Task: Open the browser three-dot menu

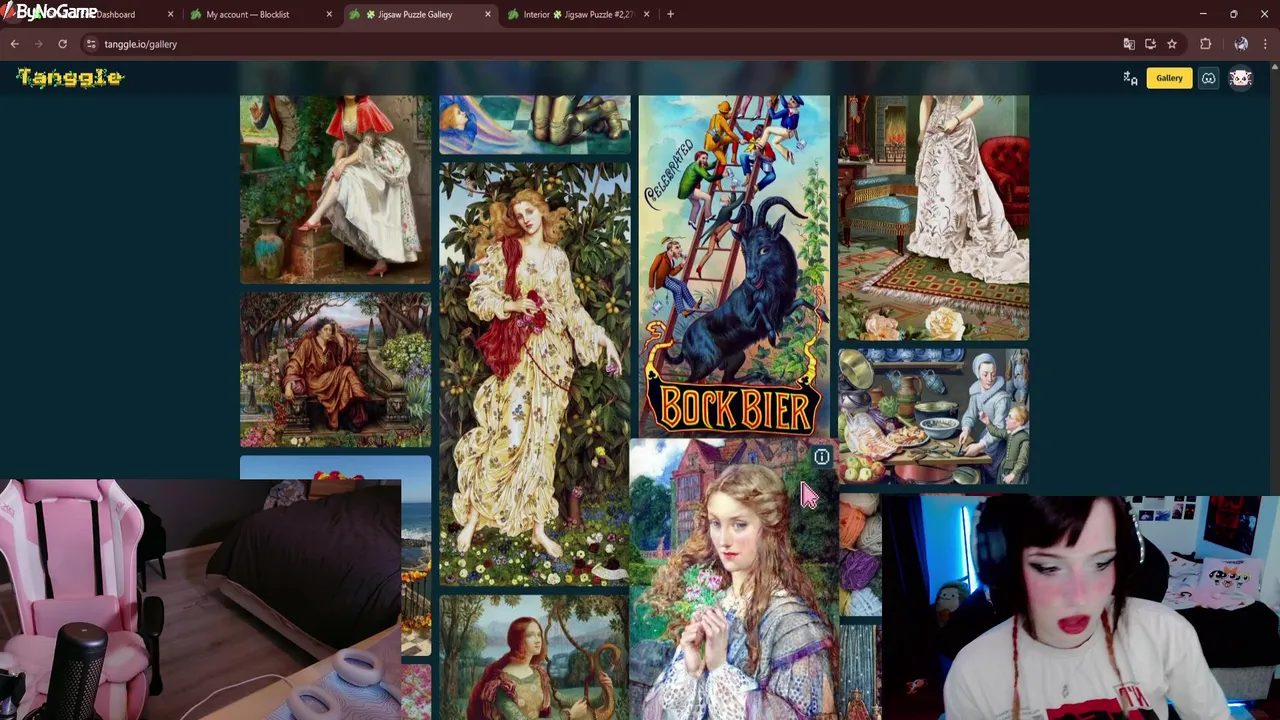Action: click(1266, 44)
